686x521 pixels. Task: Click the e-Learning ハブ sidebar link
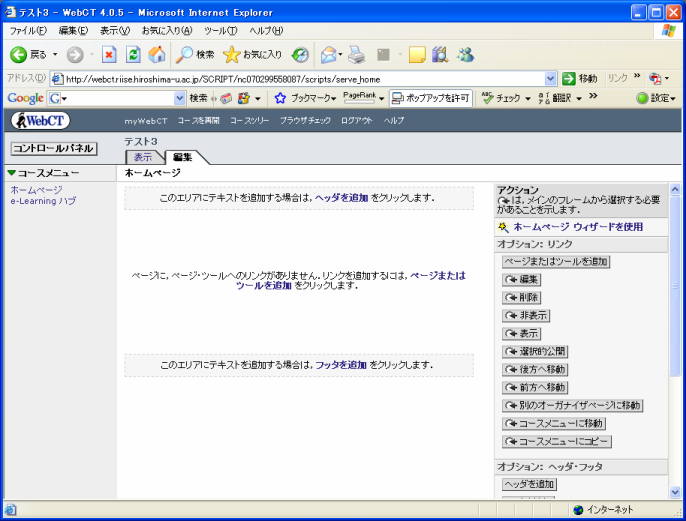(x=43, y=201)
